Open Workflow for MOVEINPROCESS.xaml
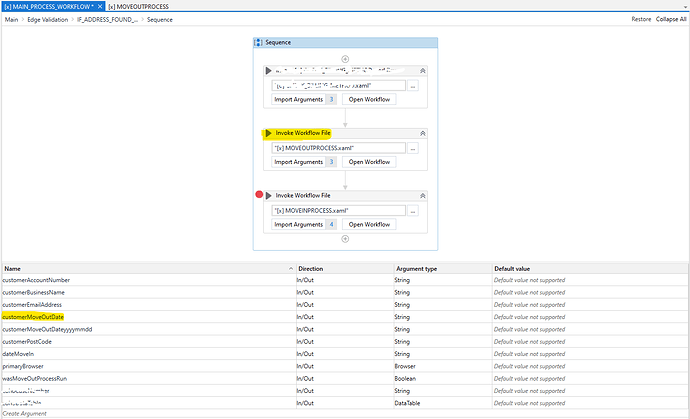The height and width of the screenshot is (419, 690). 369,224
